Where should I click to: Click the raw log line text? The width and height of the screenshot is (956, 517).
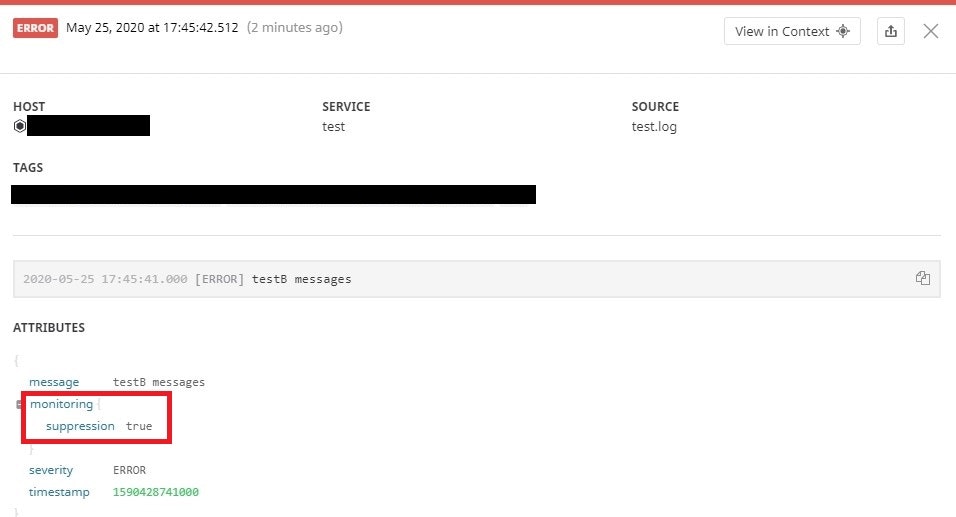(187, 279)
